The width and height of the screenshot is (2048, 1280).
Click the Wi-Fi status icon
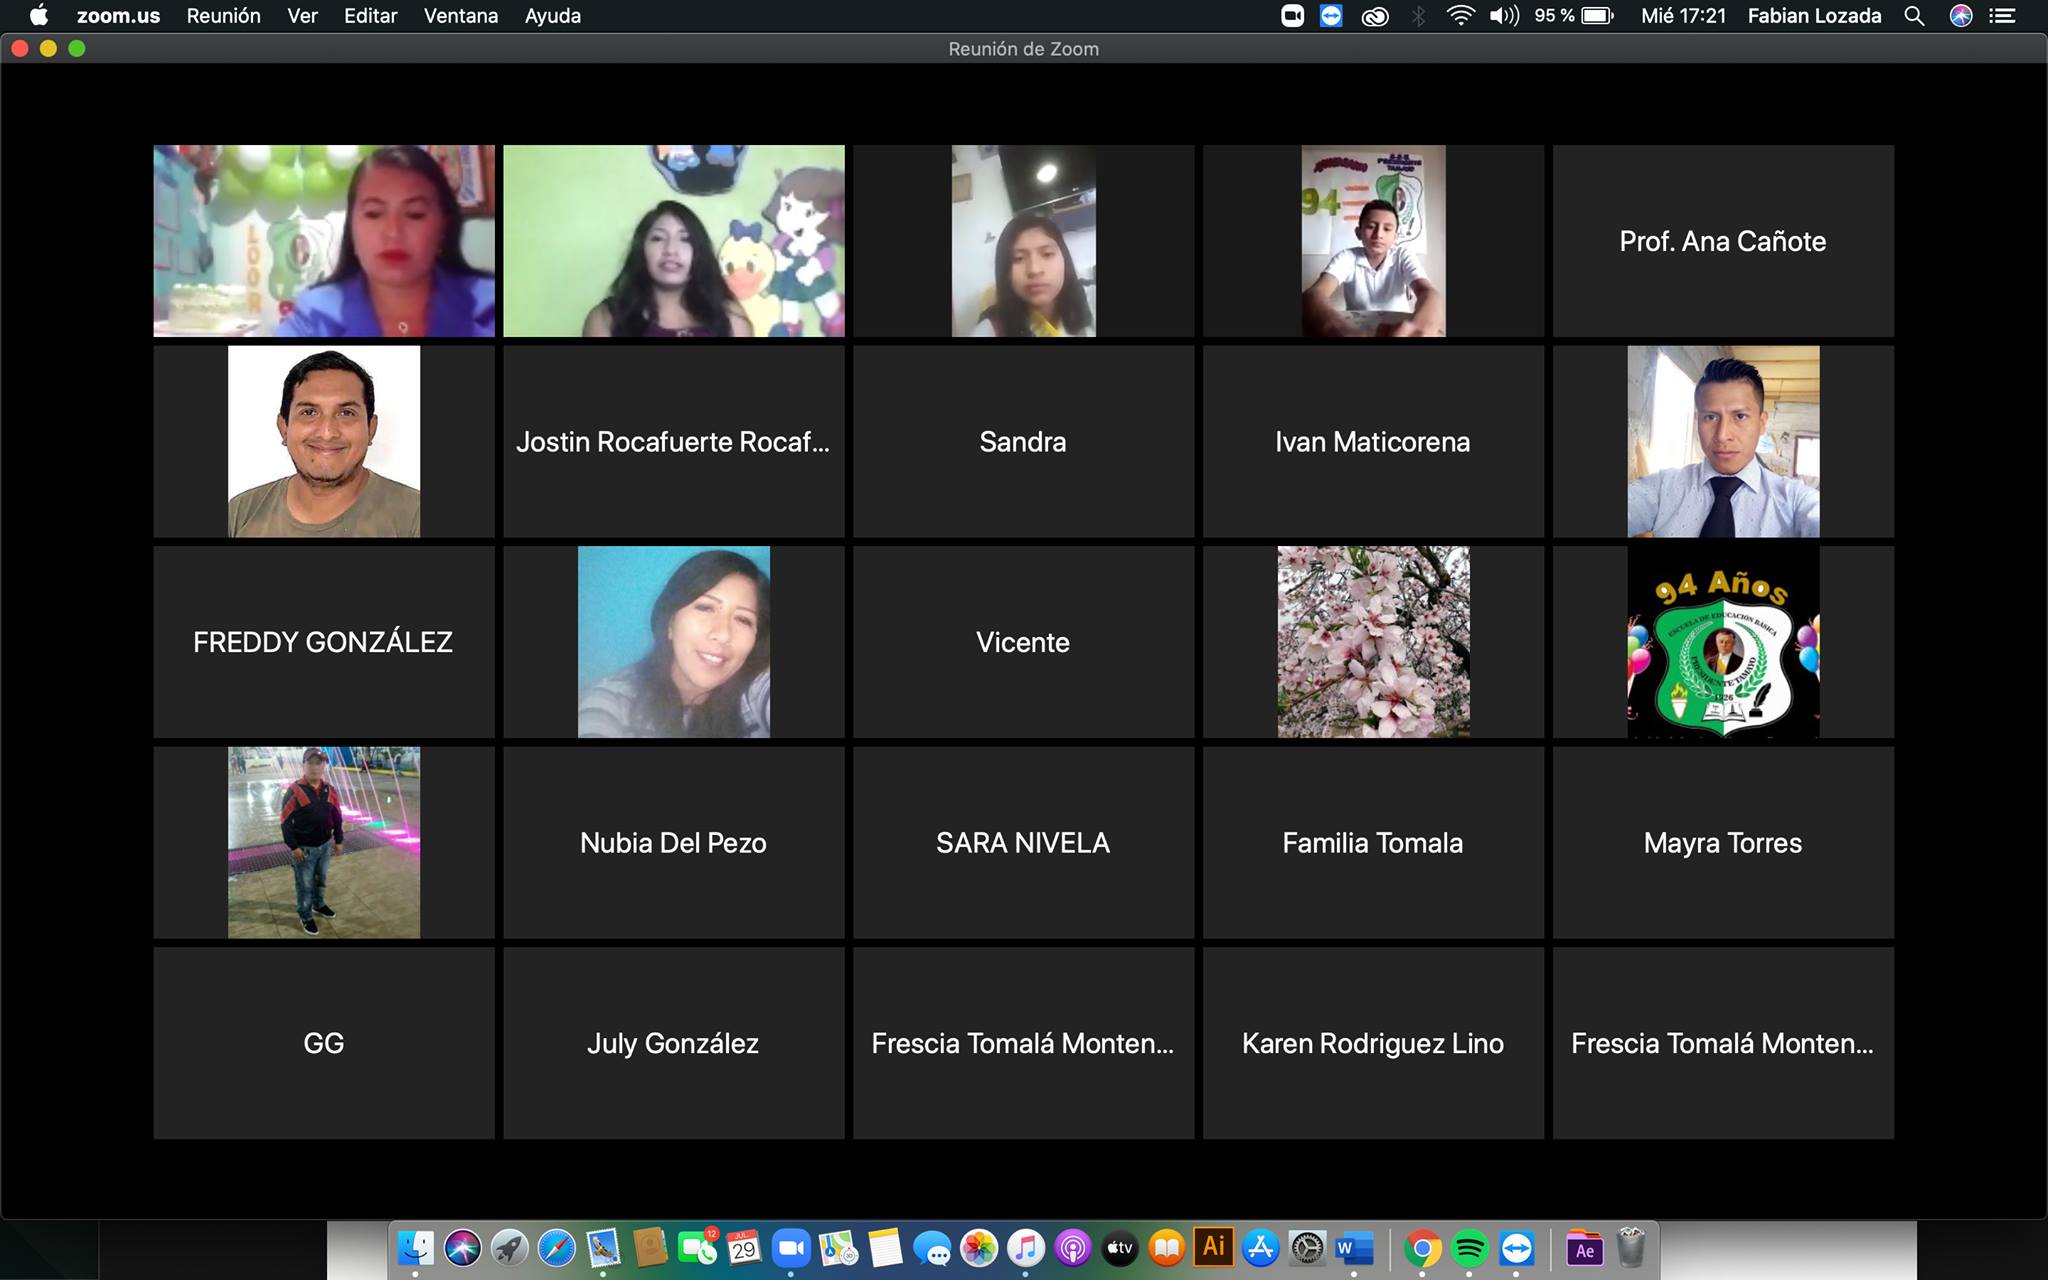pyautogui.click(x=1460, y=16)
